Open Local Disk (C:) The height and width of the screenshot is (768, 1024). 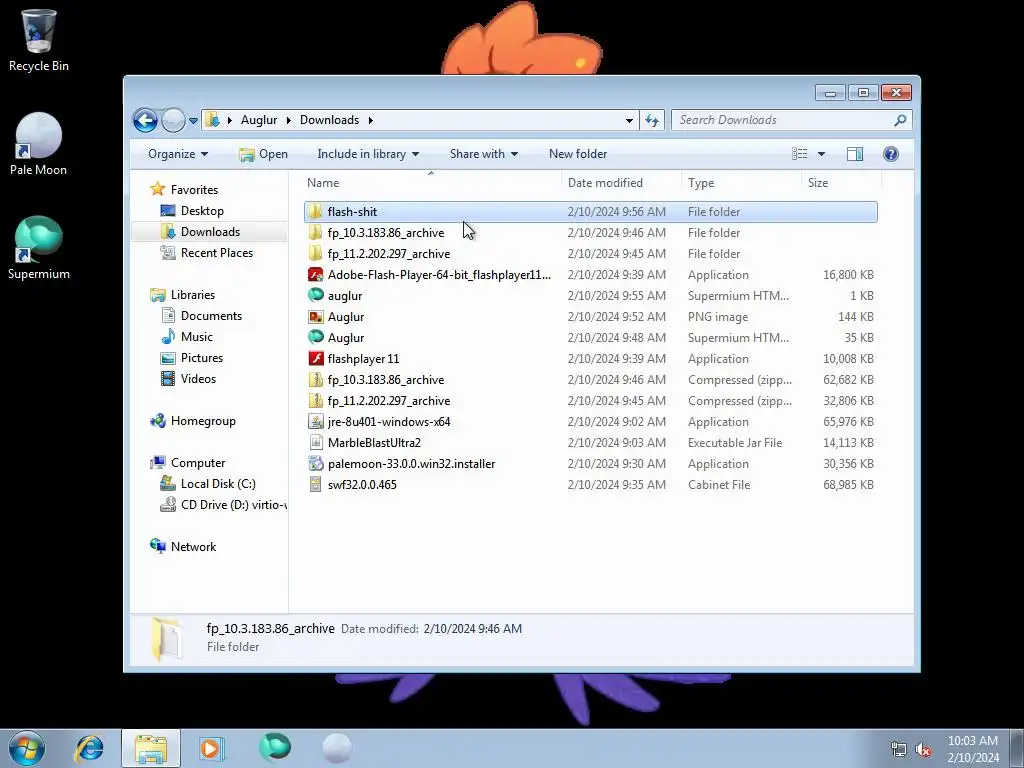(x=218, y=484)
